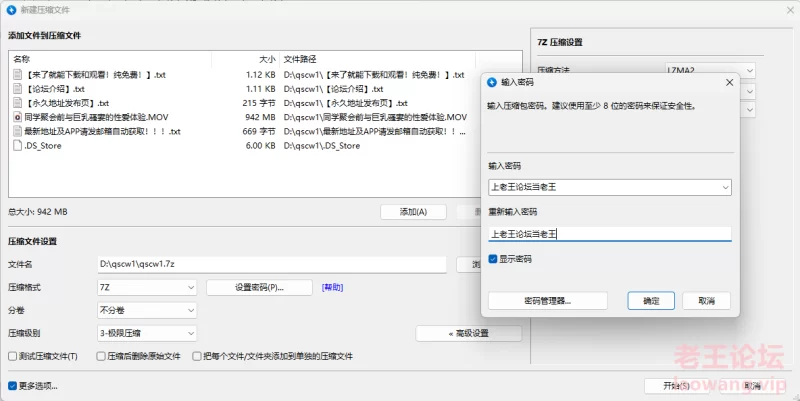Click the 添加(A) button
Image resolution: width=800 pixels, height=401 pixels.
click(x=413, y=212)
